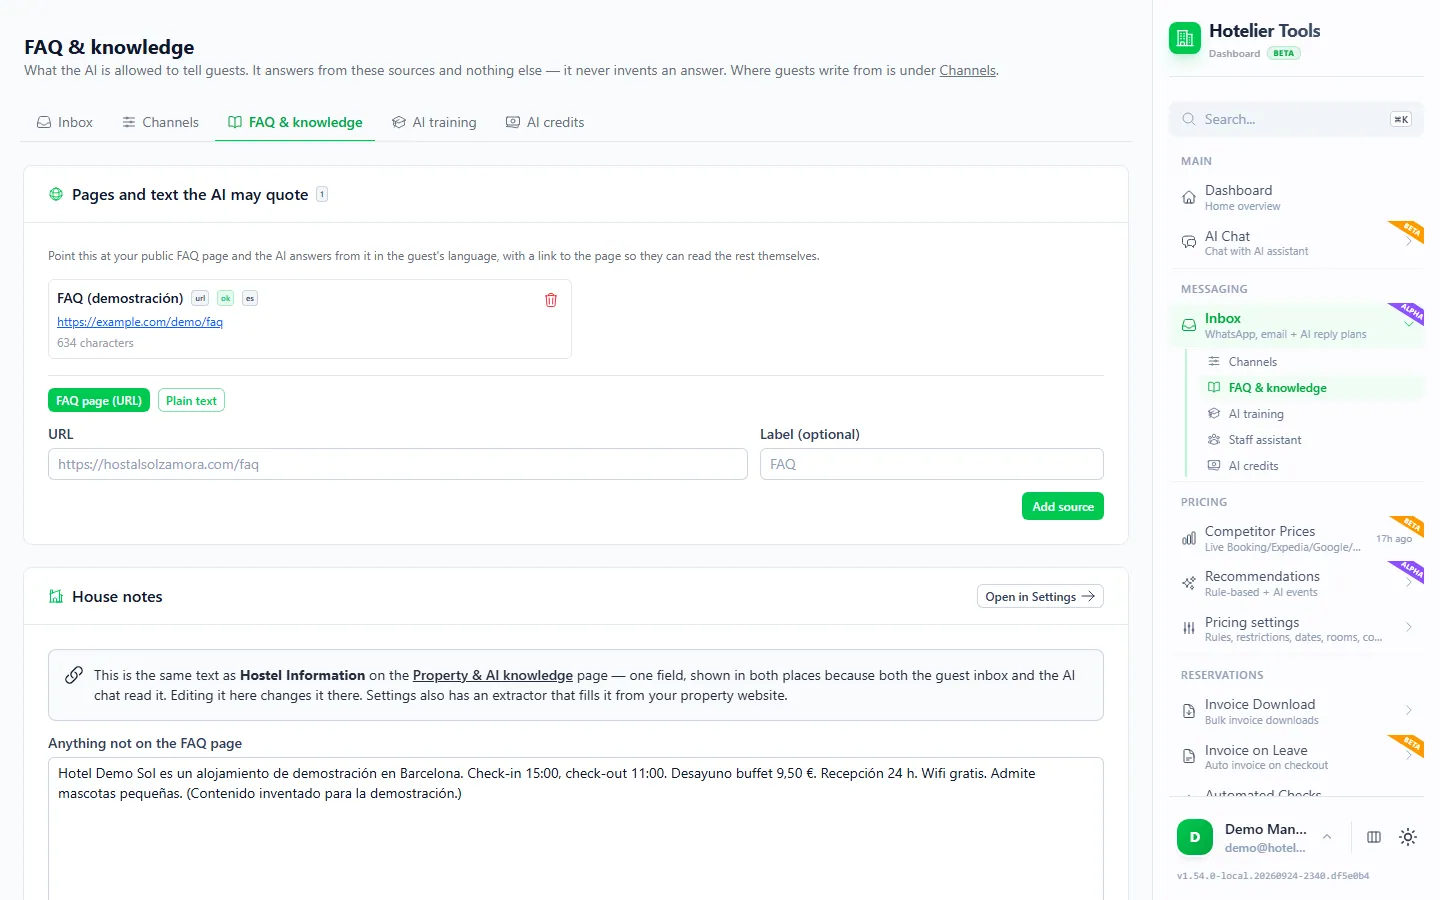
Task: Focus the URL input field
Action: (398, 464)
